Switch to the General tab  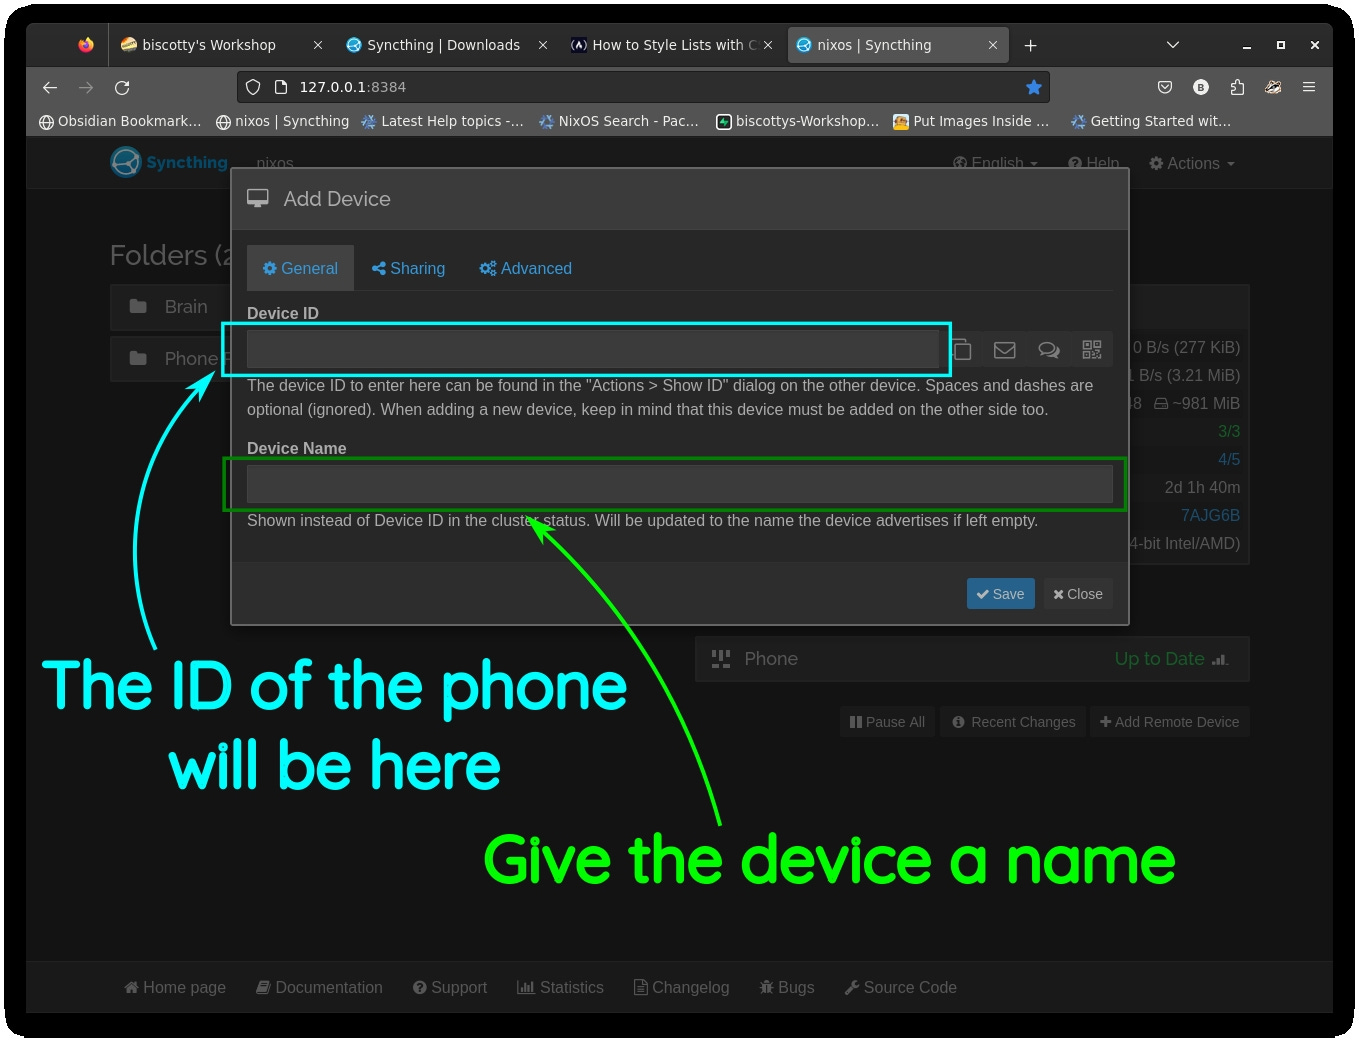[300, 268]
